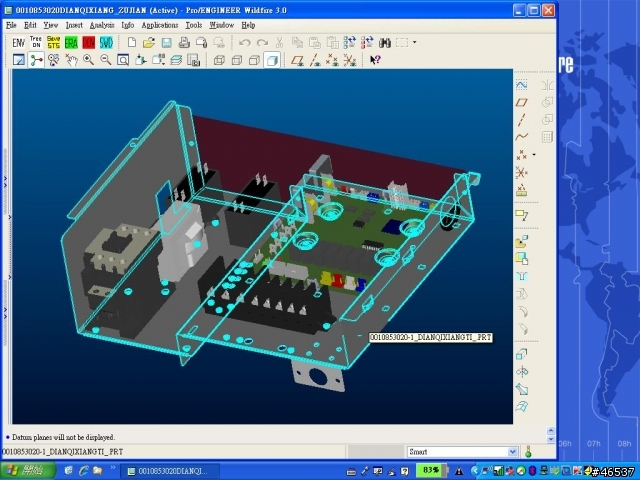
Task: Click the Zoom Out magnifier icon
Action: [106, 60]
